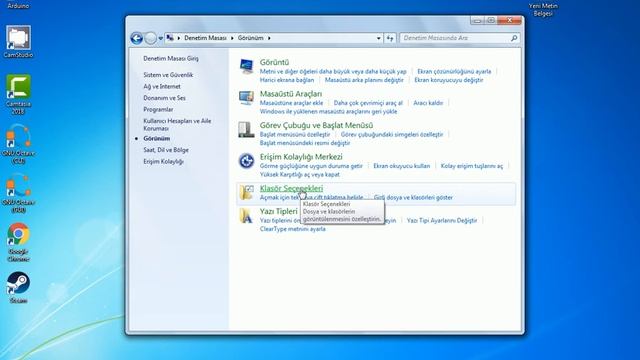Click the search magnifier icon
Image resolution: width=640 pixels, height=360 pixels.
point(514,38)
